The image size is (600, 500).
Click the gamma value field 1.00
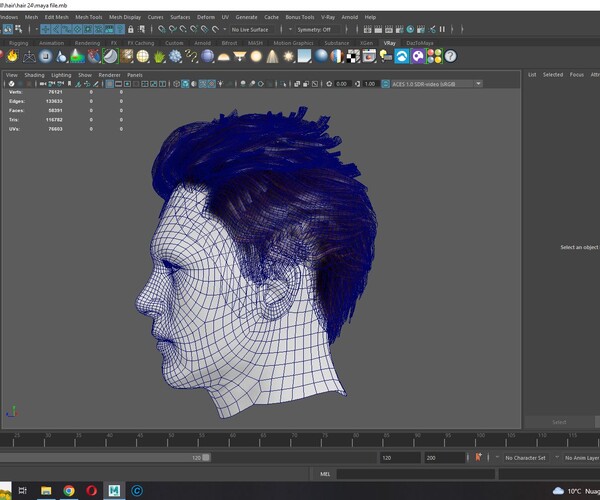[370, 84]
